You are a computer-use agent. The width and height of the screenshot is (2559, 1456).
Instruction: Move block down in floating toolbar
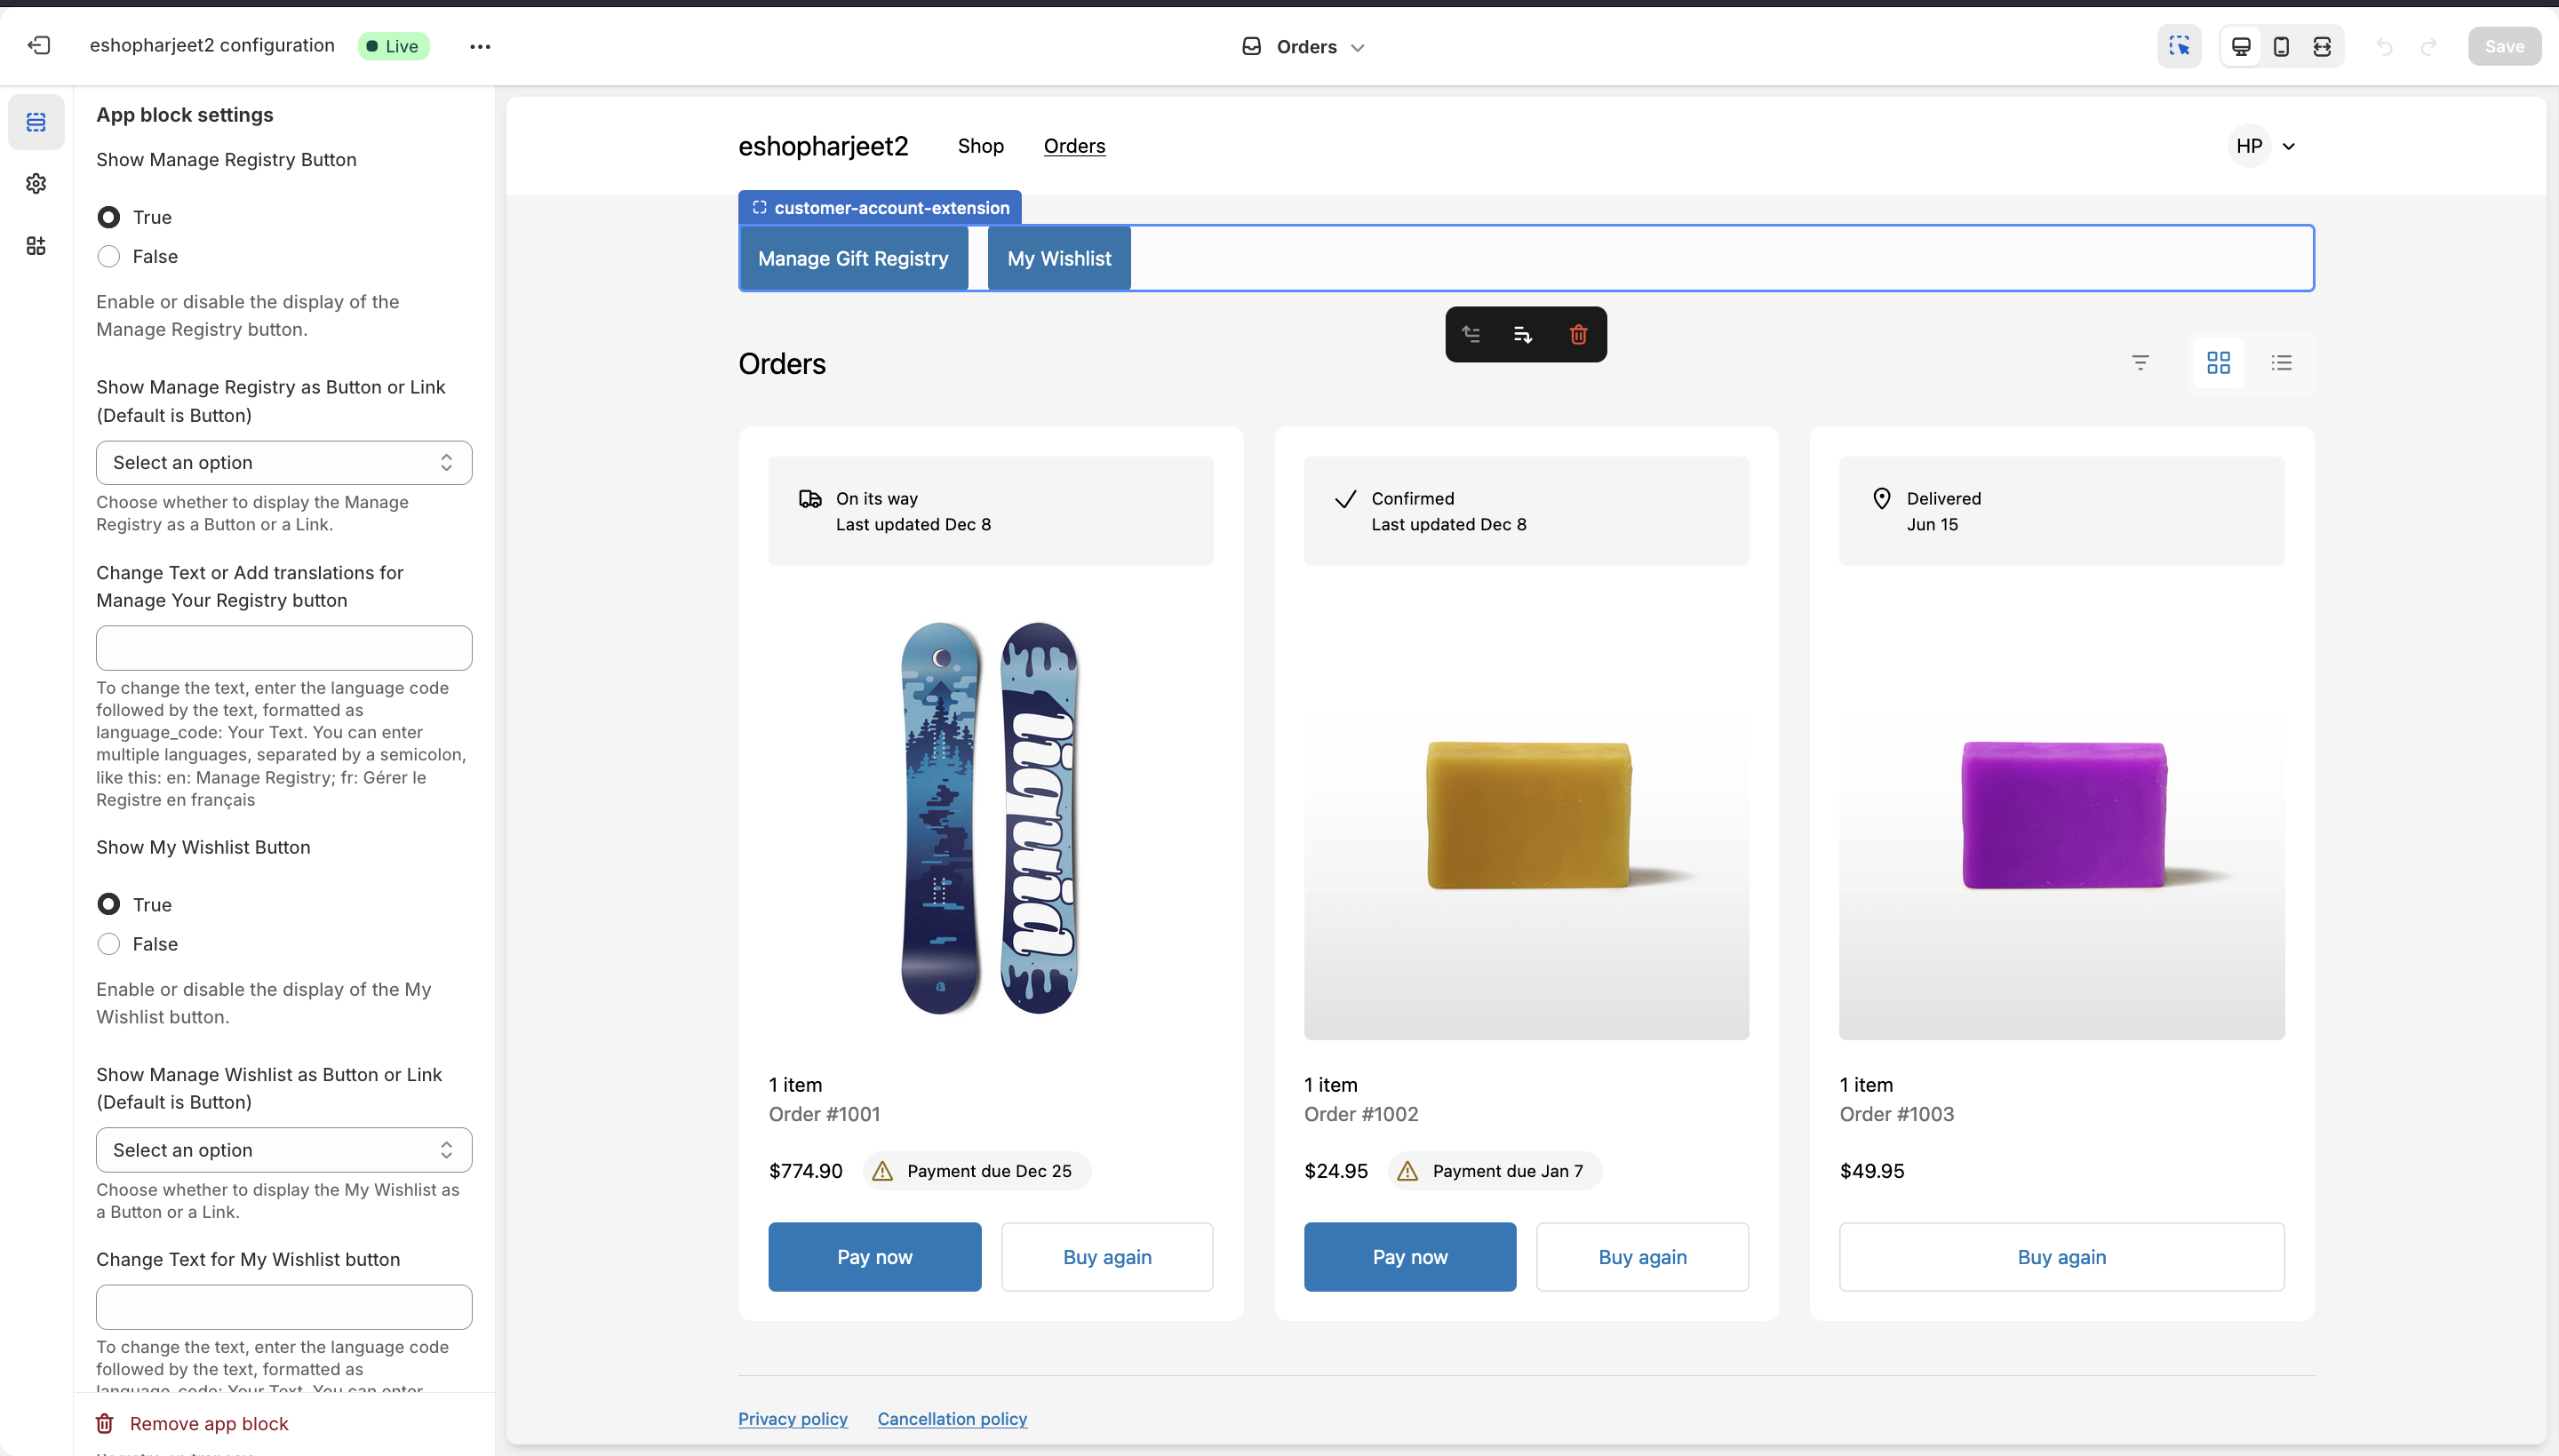[1524, 334]
